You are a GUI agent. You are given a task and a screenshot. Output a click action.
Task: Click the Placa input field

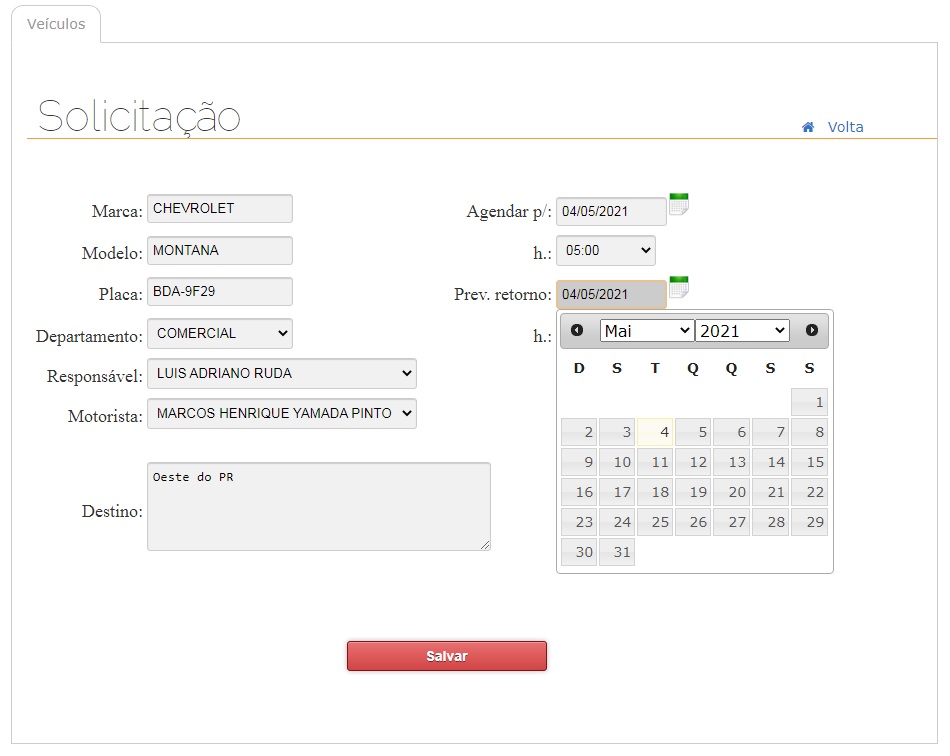(220, 292)
